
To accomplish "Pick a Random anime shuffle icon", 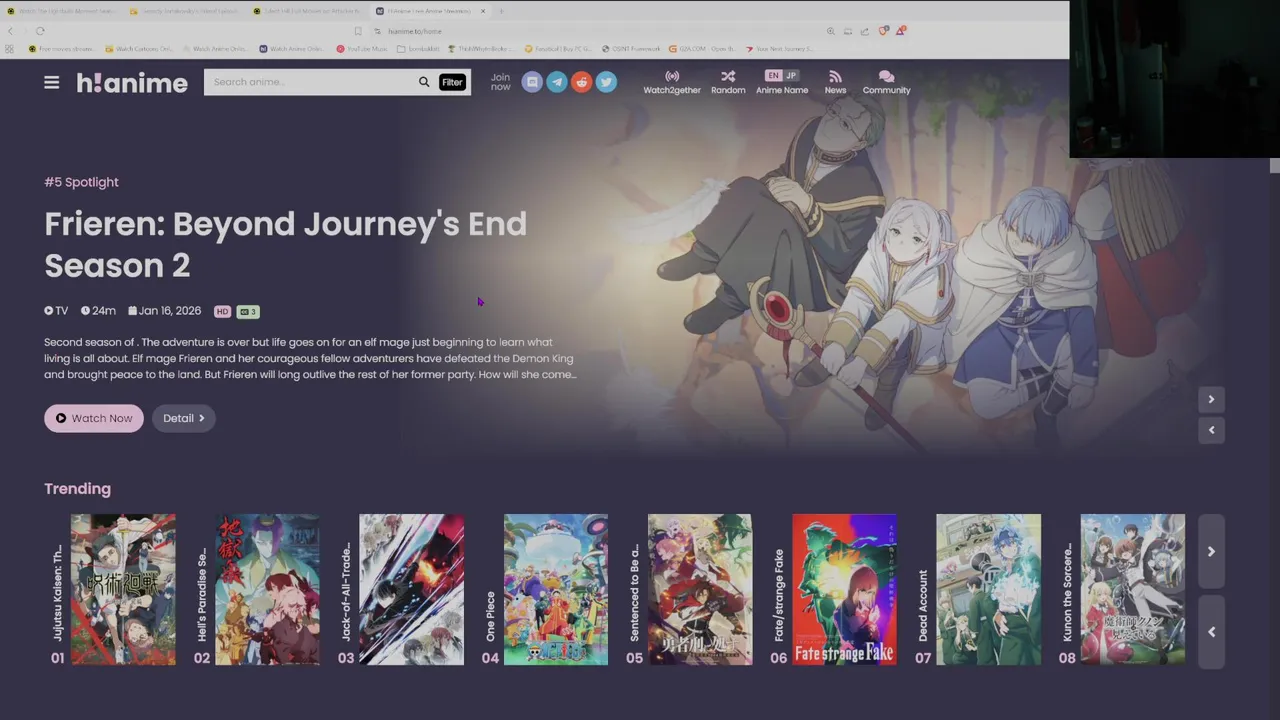I will [728, 76].
